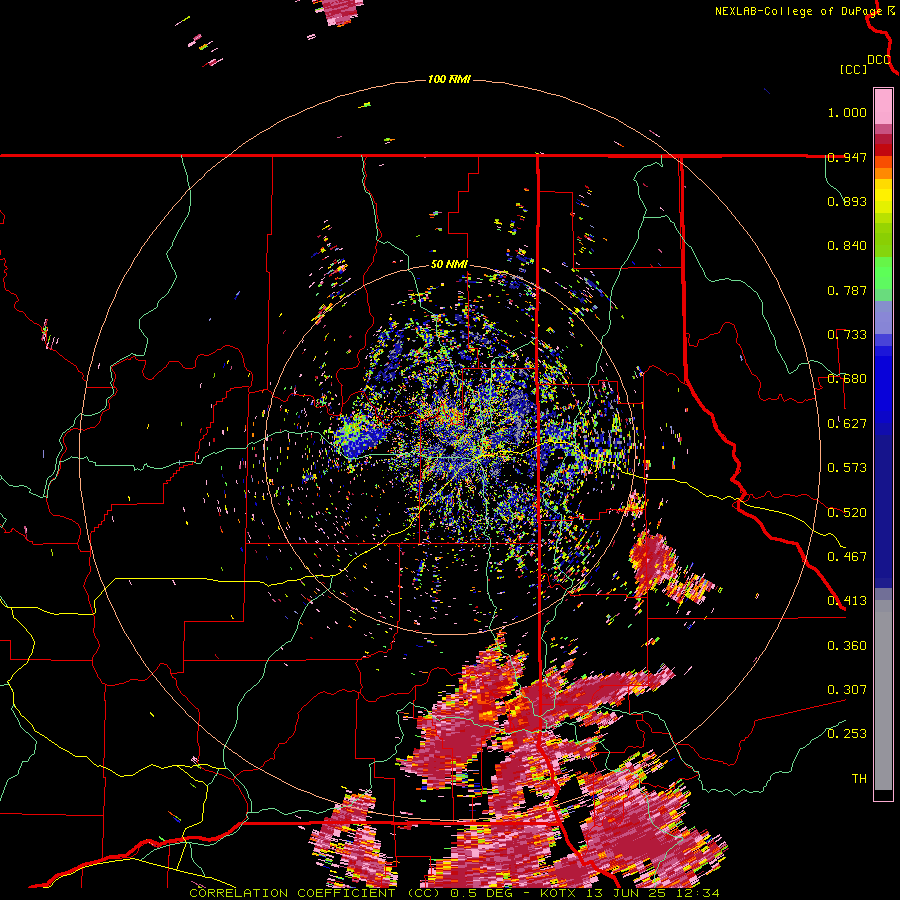900x900 pixels.
Task: Click the [CC] units label above the color scale
Action: [x=853, y=69]
